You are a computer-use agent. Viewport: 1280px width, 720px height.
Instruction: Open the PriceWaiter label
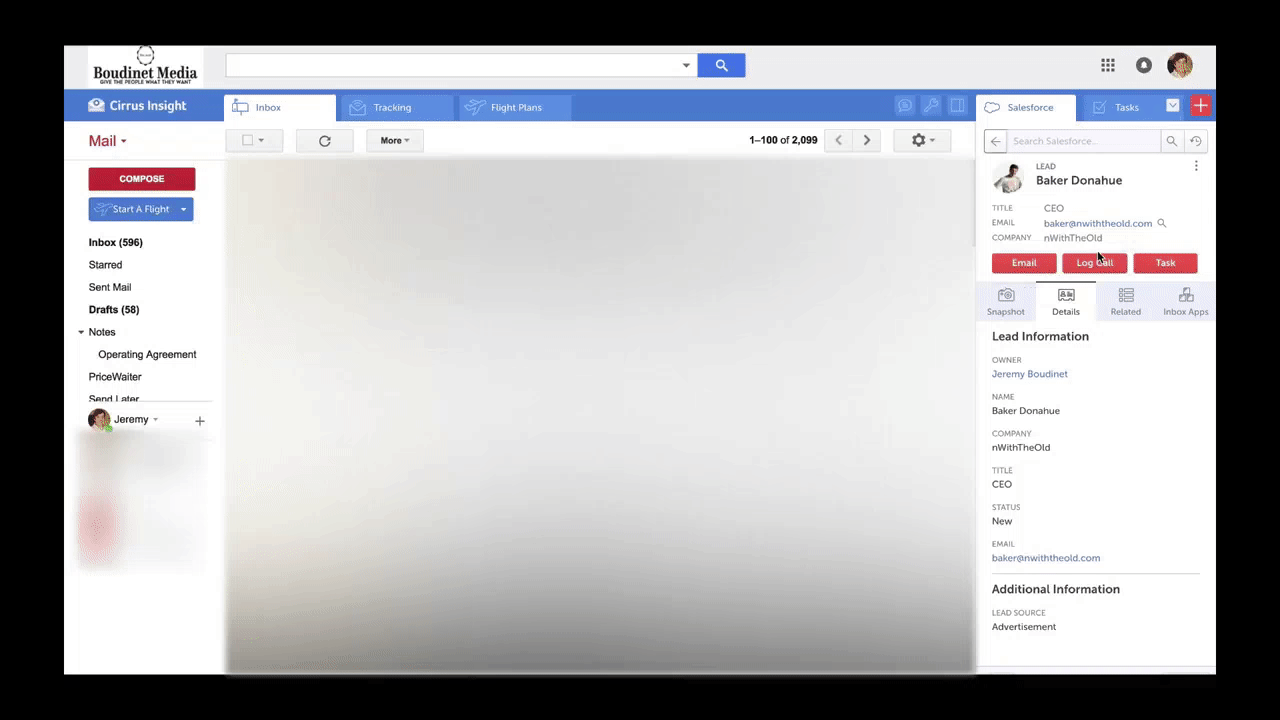[x=115, y=377]
